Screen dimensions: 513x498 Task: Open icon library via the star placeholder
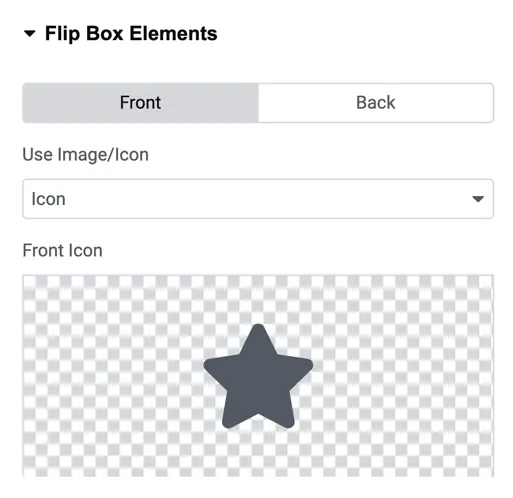[x=258, y=376]
